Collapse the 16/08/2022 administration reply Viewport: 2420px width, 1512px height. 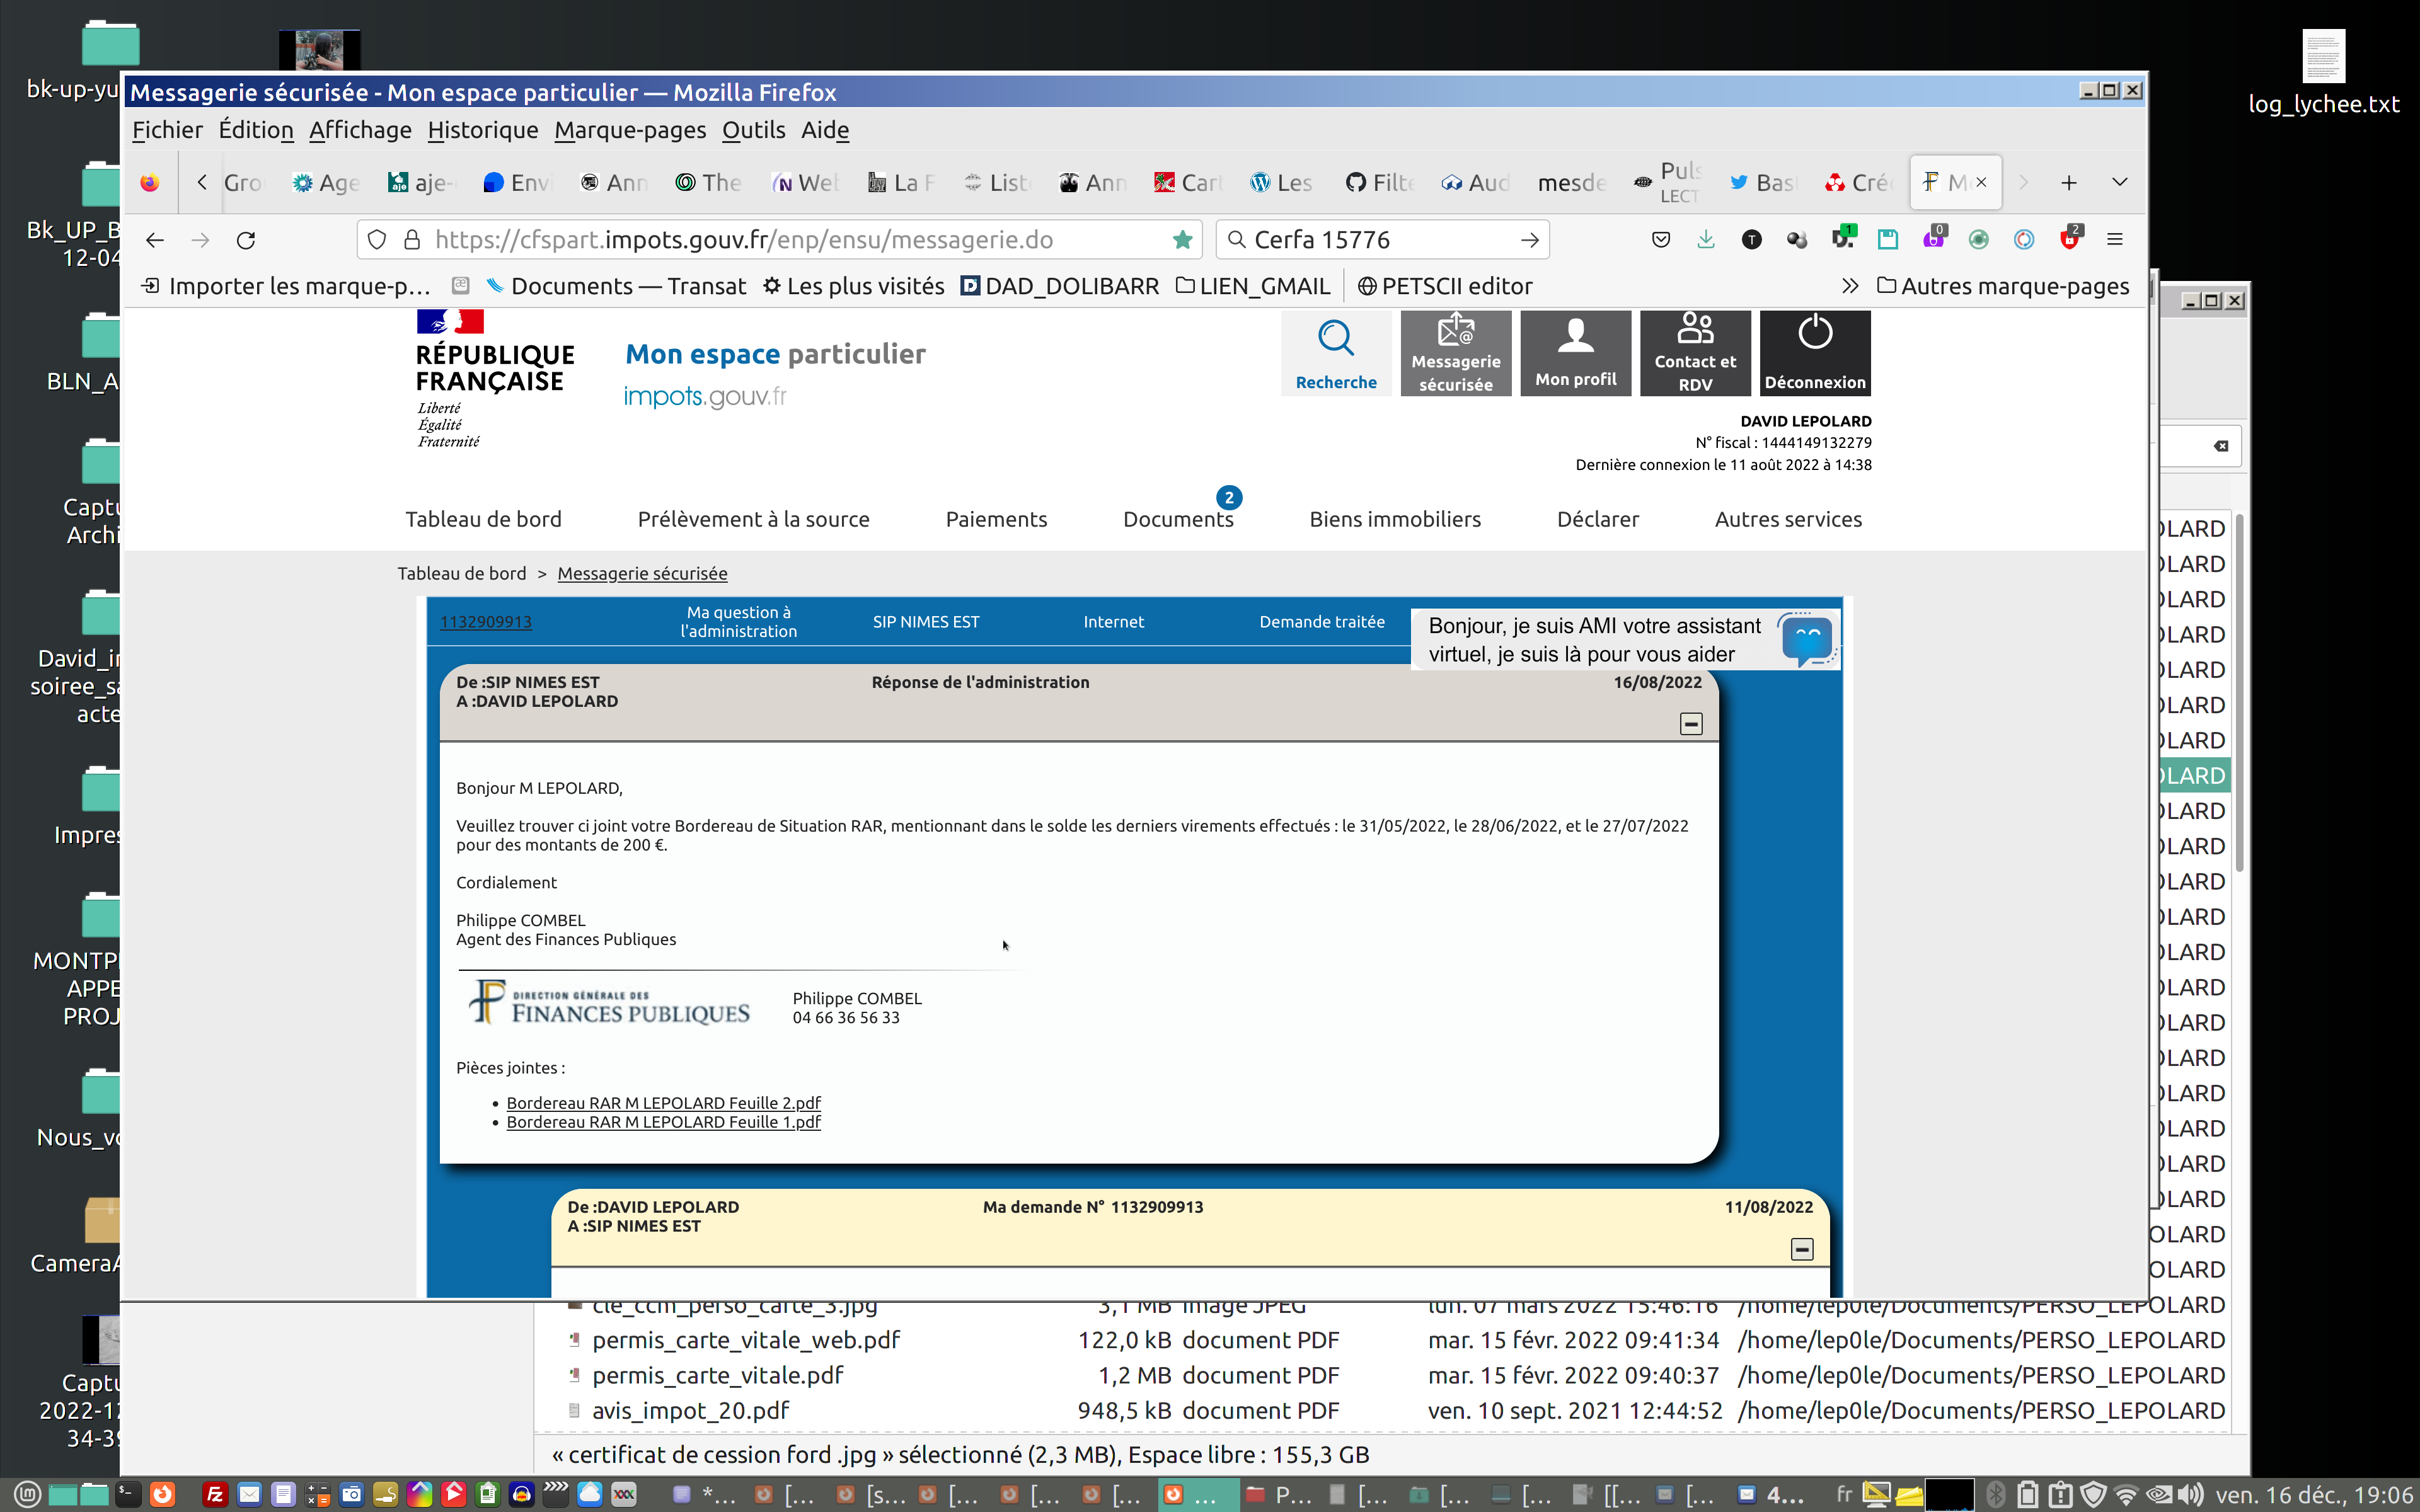tap(1690, 724)
